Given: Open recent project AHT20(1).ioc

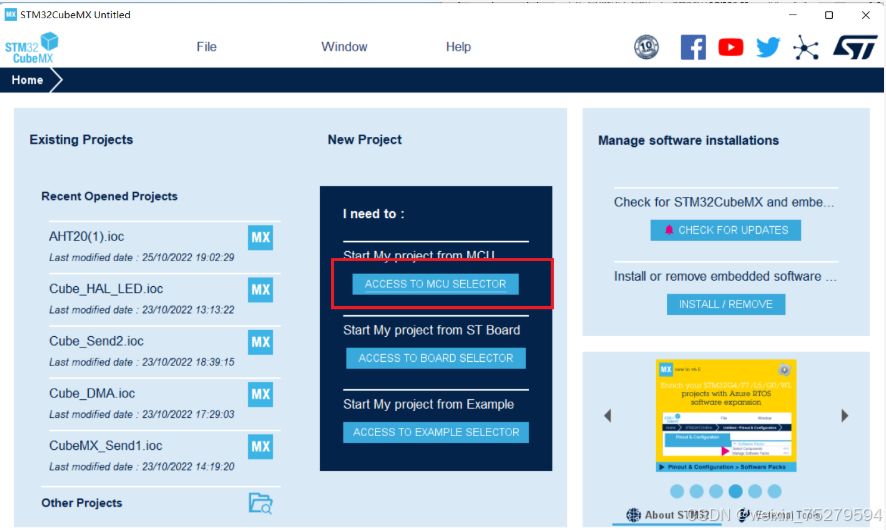Looking at the screenshot, I should pyautogui.click(x=86, y=237).
